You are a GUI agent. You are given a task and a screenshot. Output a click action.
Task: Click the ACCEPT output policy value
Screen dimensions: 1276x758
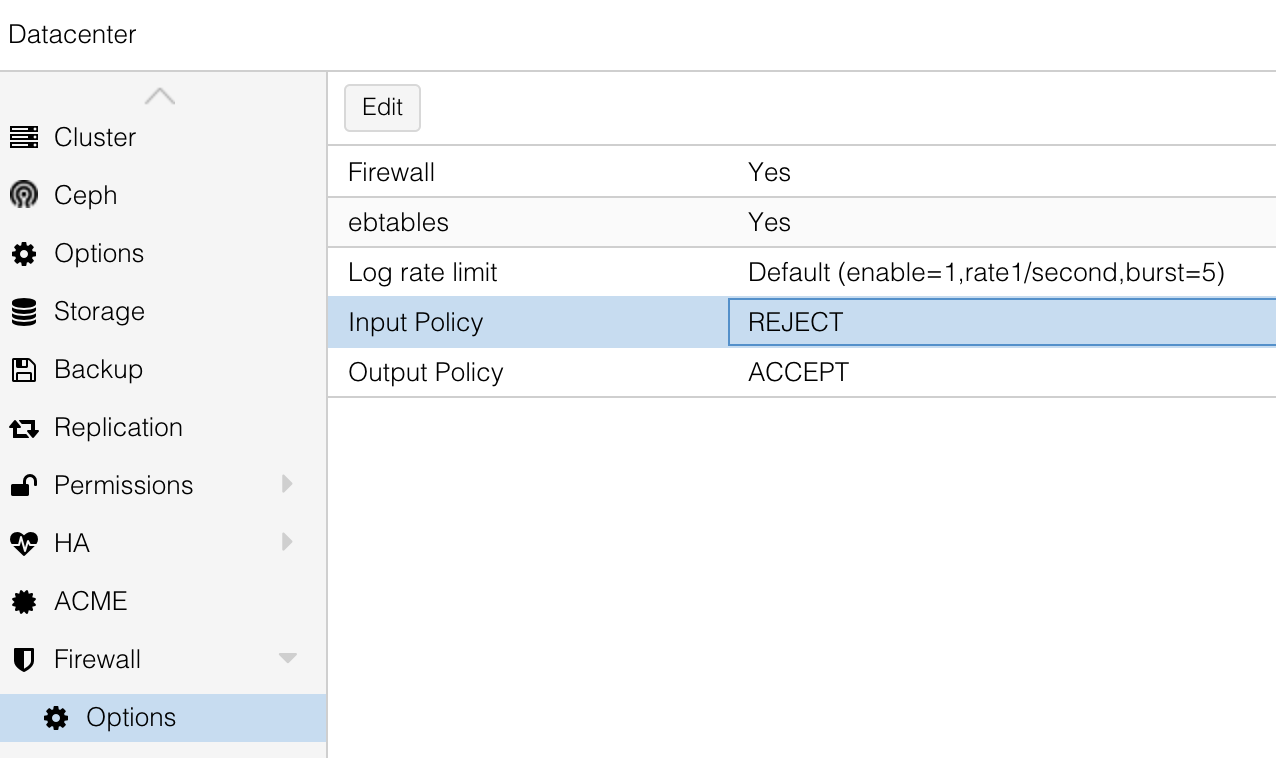[798, 372]
